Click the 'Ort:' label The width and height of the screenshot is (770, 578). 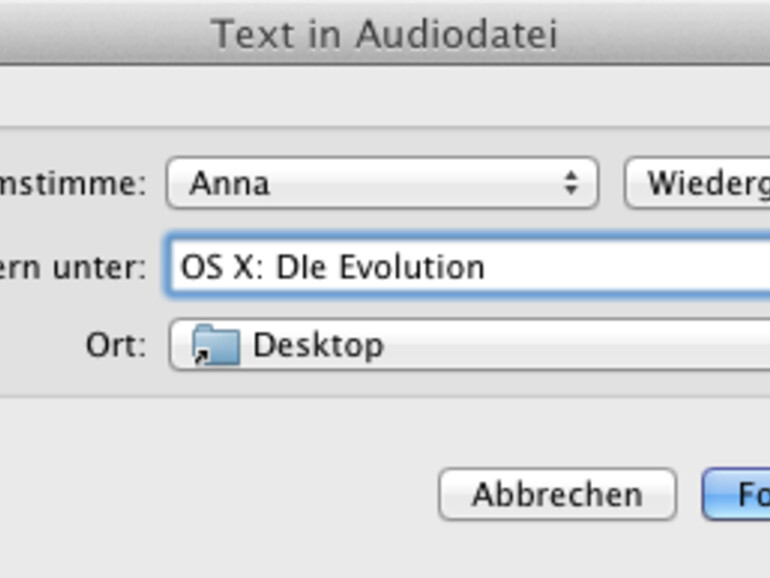pyautogui.click(x=115, y=346)
